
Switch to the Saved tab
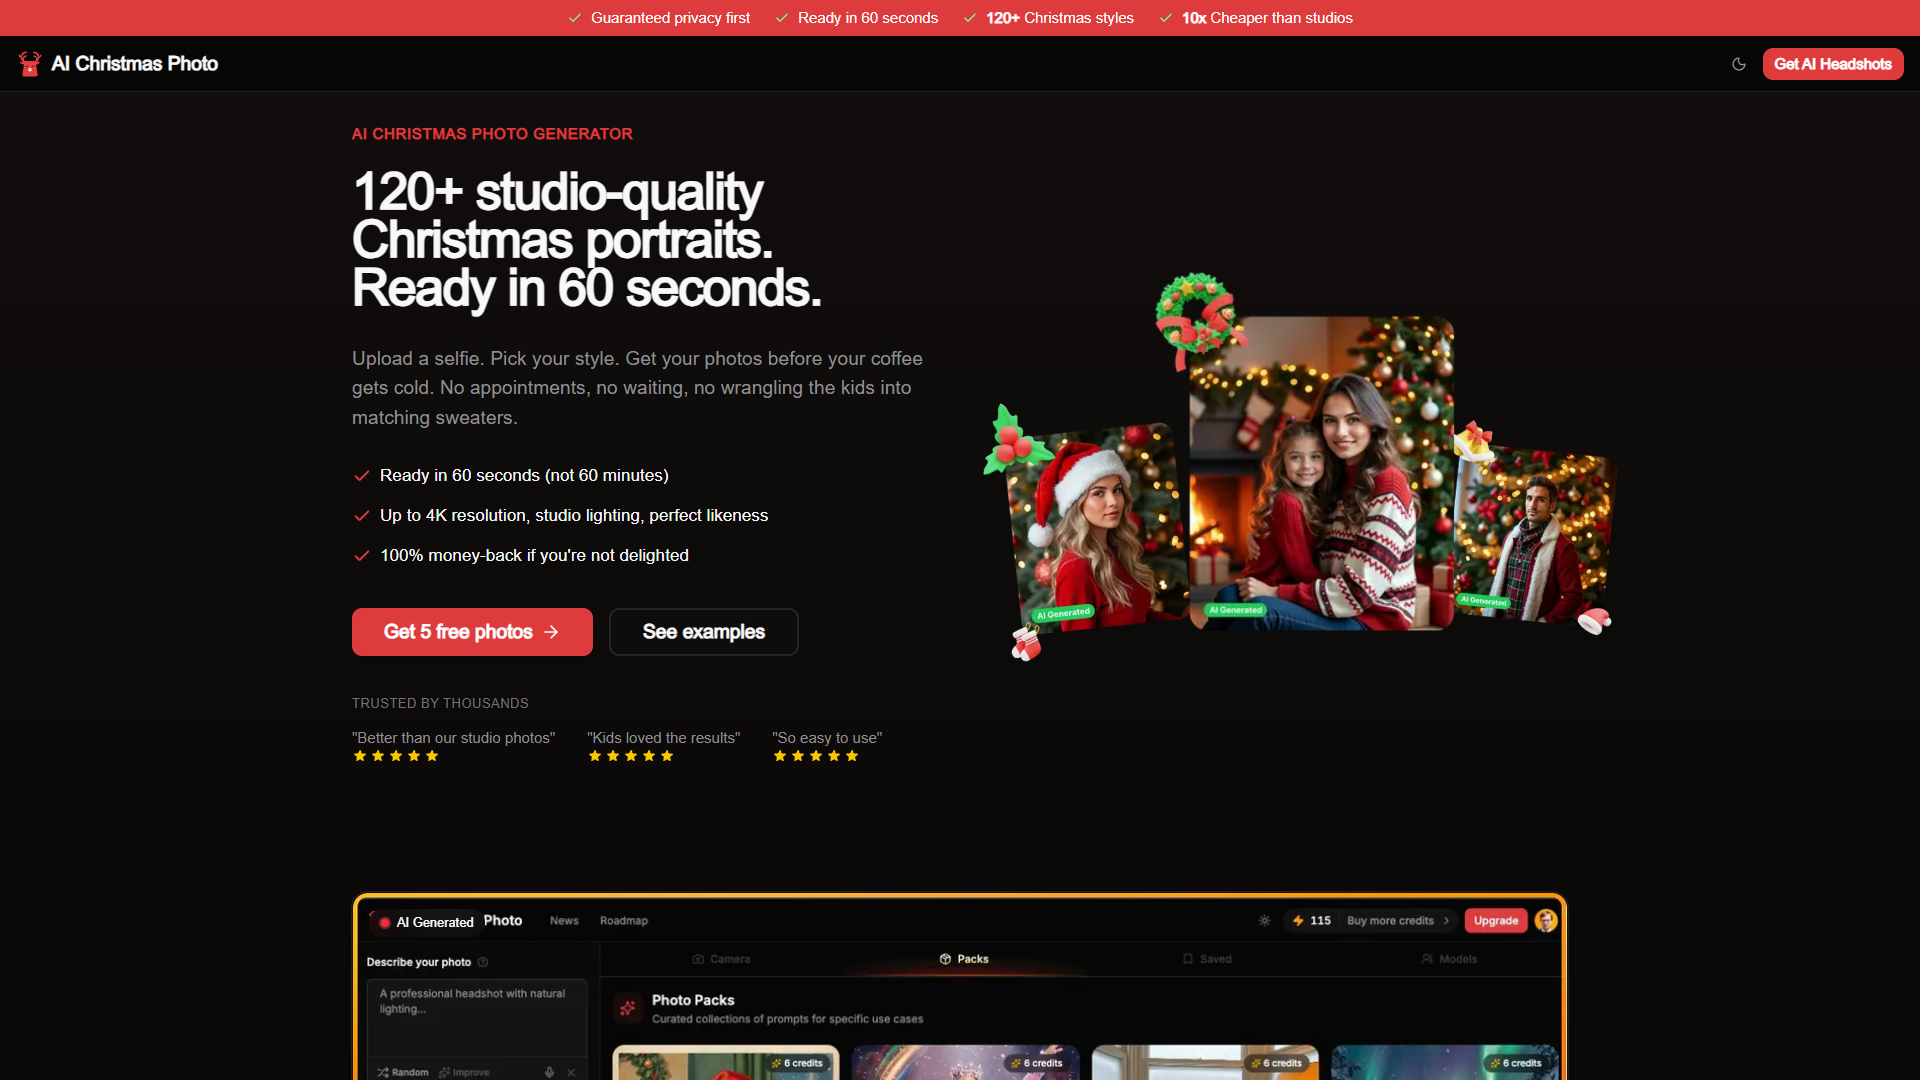pos(1207,959)
